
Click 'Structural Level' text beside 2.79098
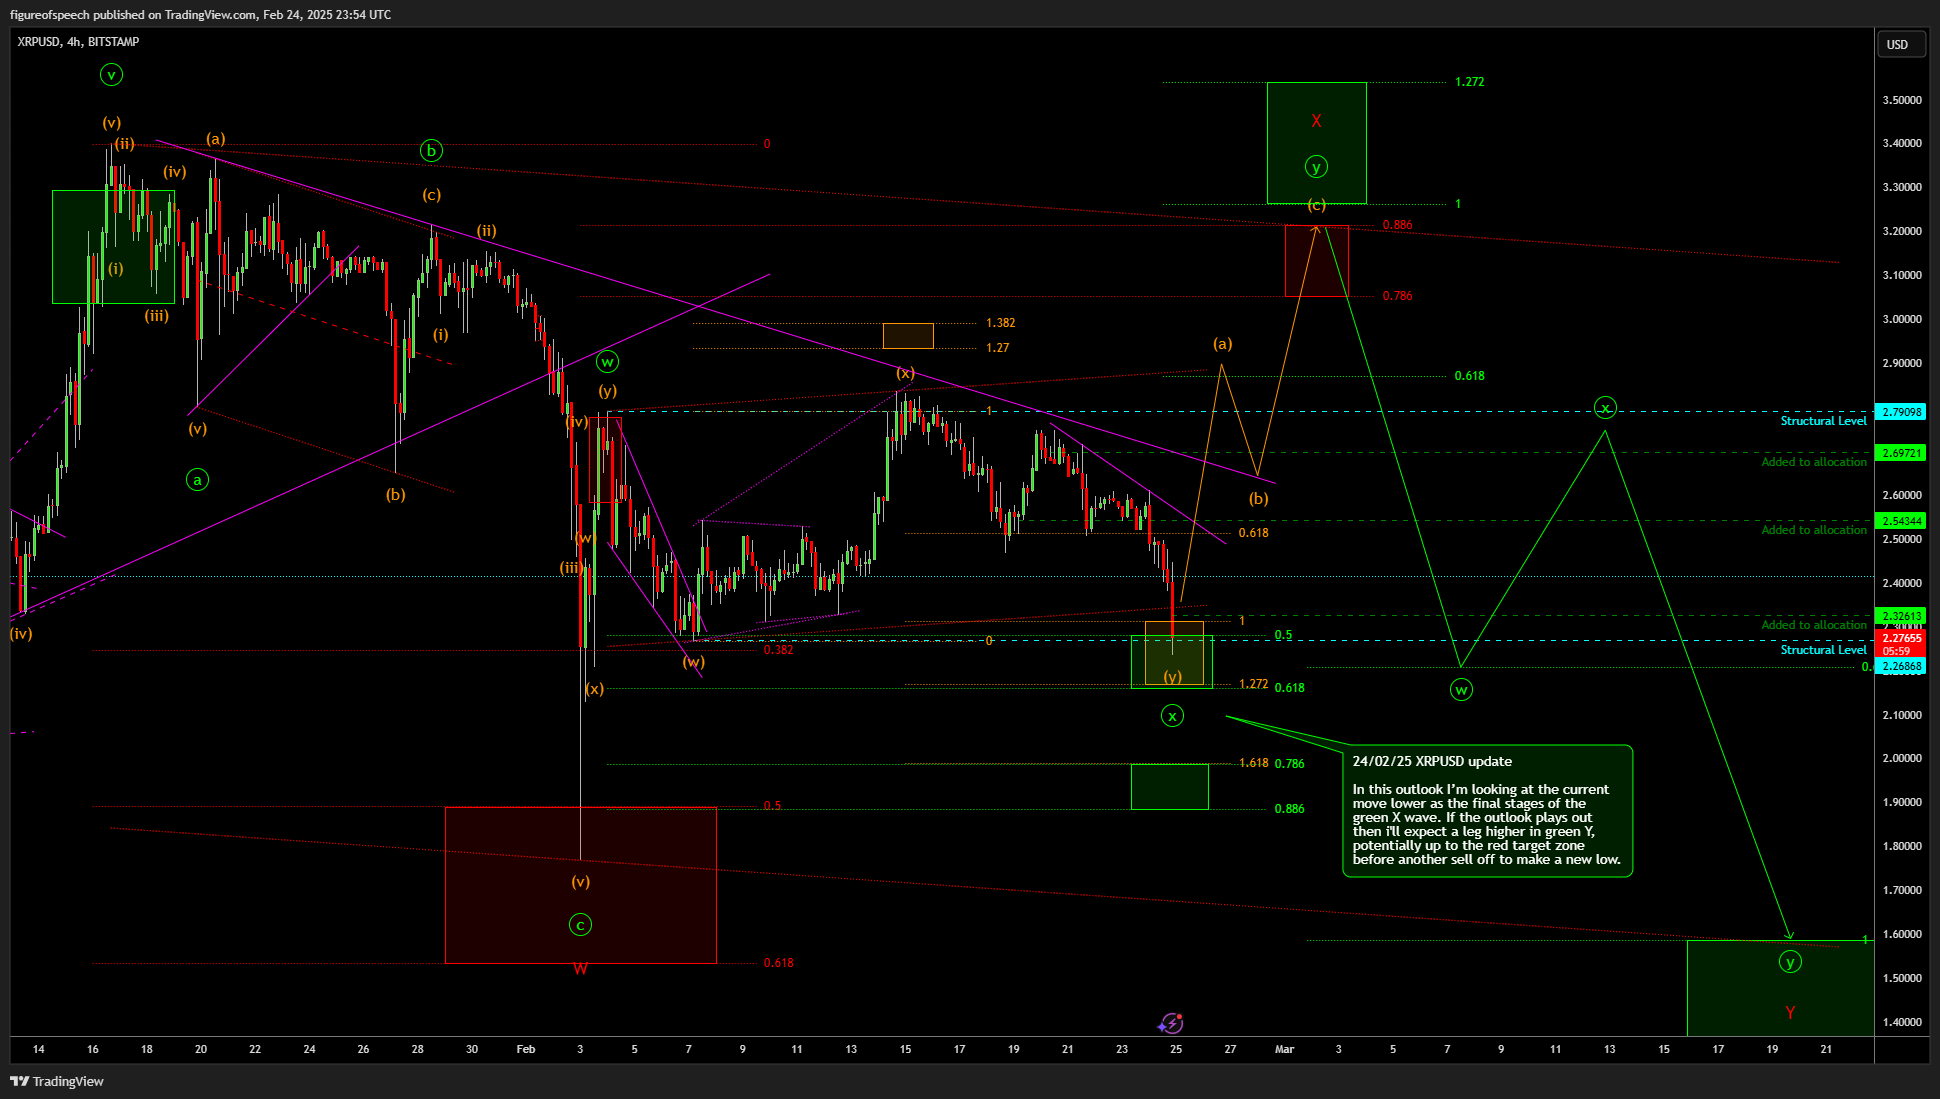pos(1823,421)
